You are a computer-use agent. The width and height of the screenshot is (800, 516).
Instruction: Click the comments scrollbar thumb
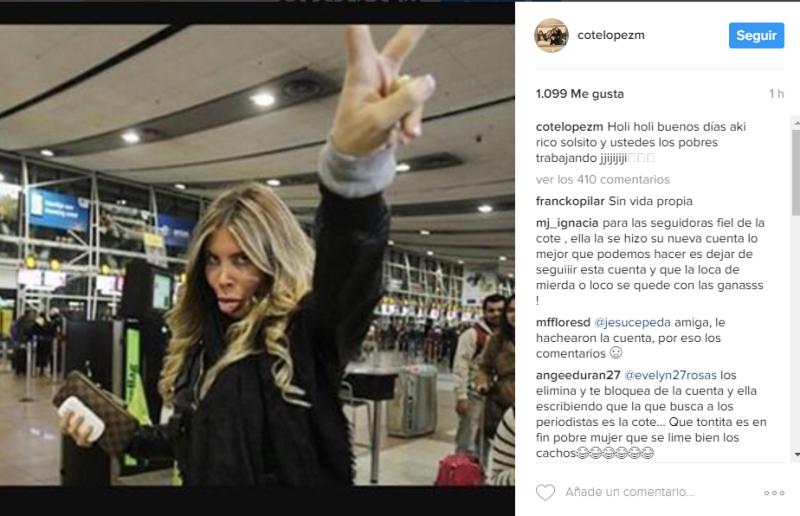796,172
